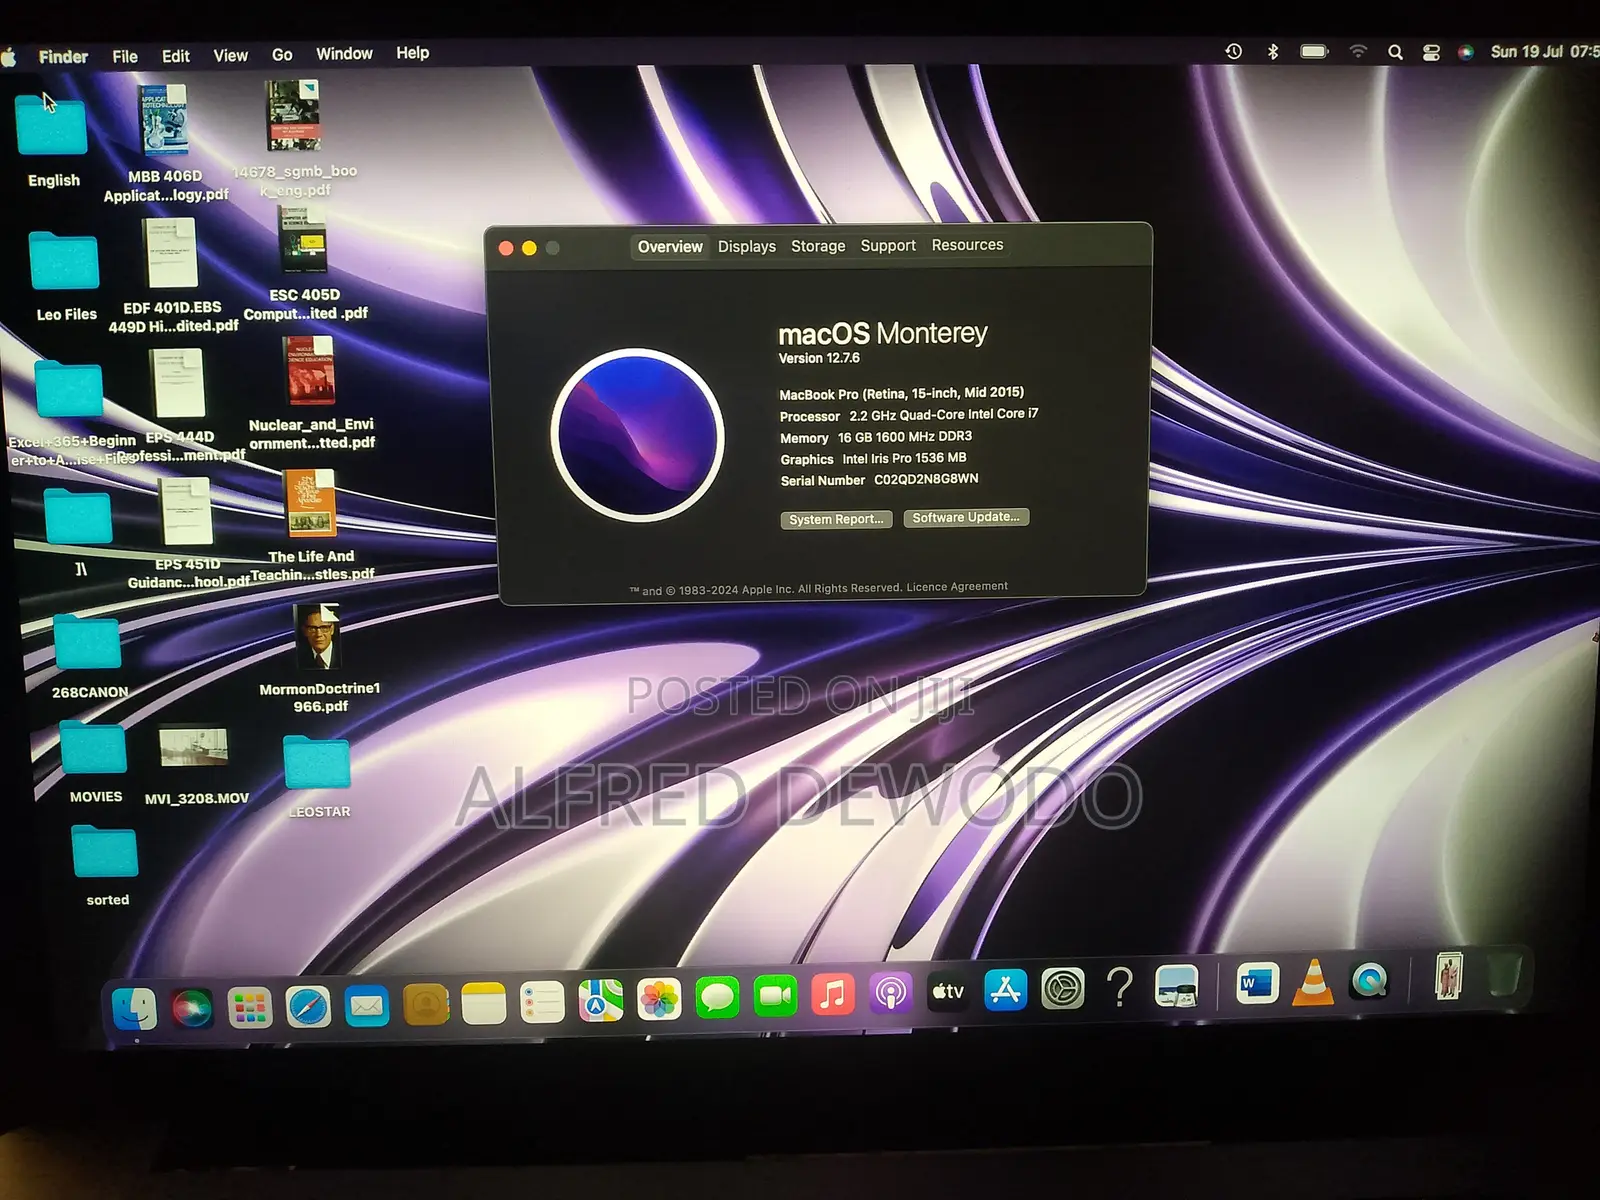The image size is (1600, 1200).
Task: Open Apple TV app in Dock
Action: point(948,991)
